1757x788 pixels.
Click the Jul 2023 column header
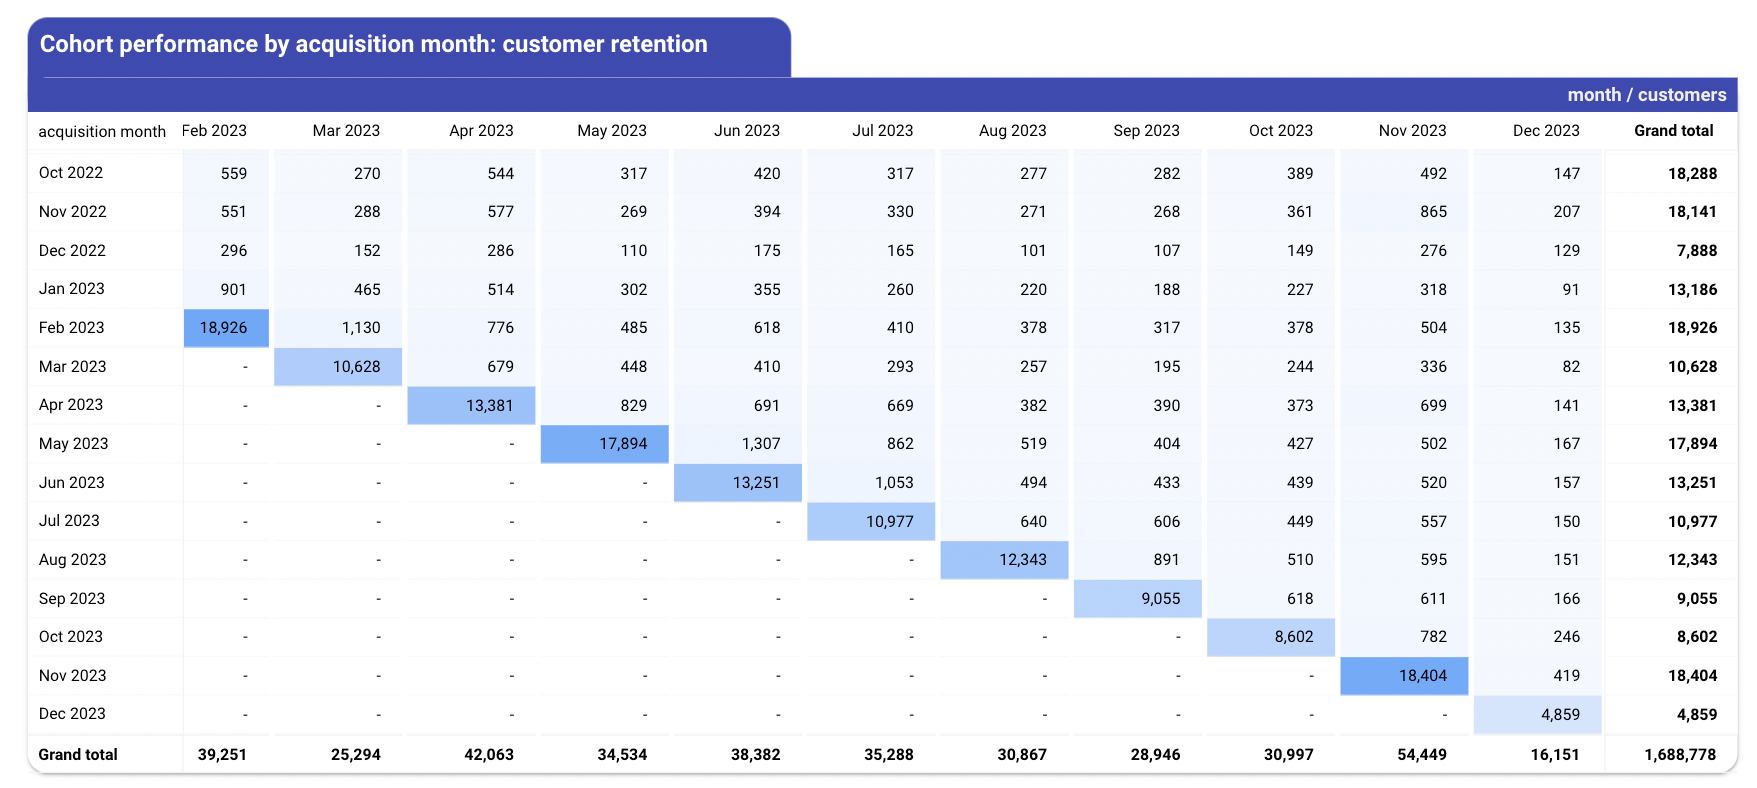(x=882, y=131)
